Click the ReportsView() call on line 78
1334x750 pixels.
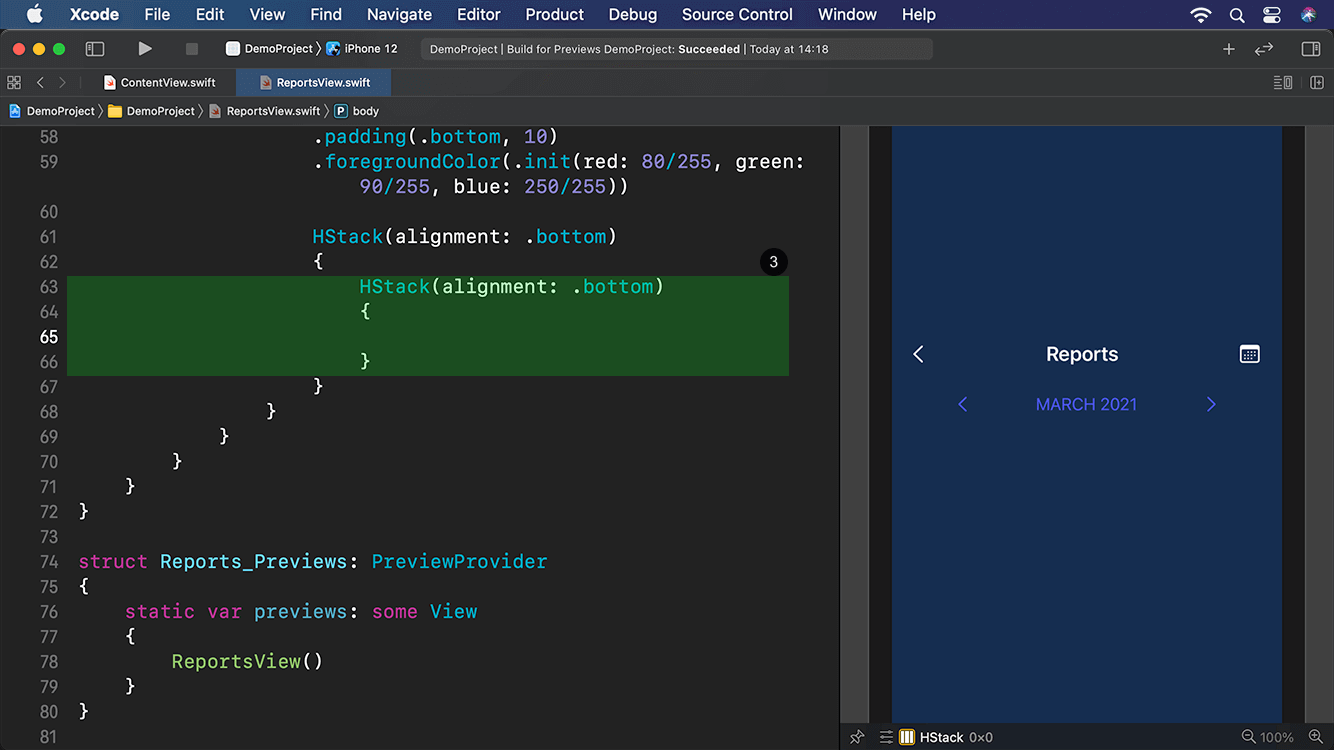coord(247,661)
